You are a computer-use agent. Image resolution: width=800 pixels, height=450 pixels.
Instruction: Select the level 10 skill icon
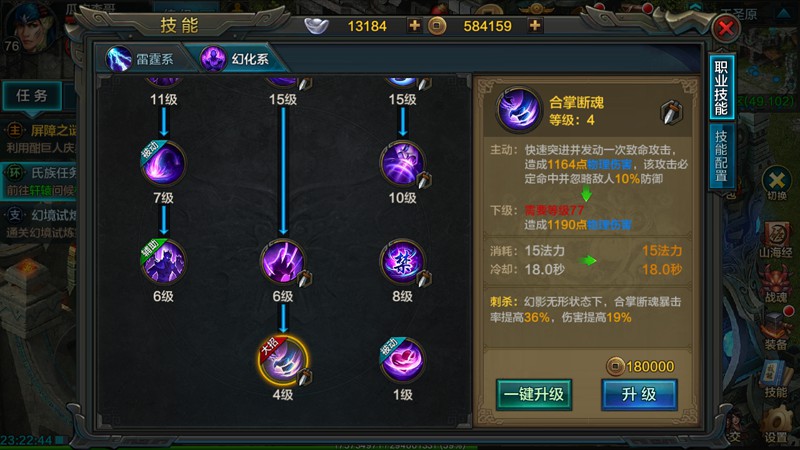pyautogui.click(x=402, y=163)
